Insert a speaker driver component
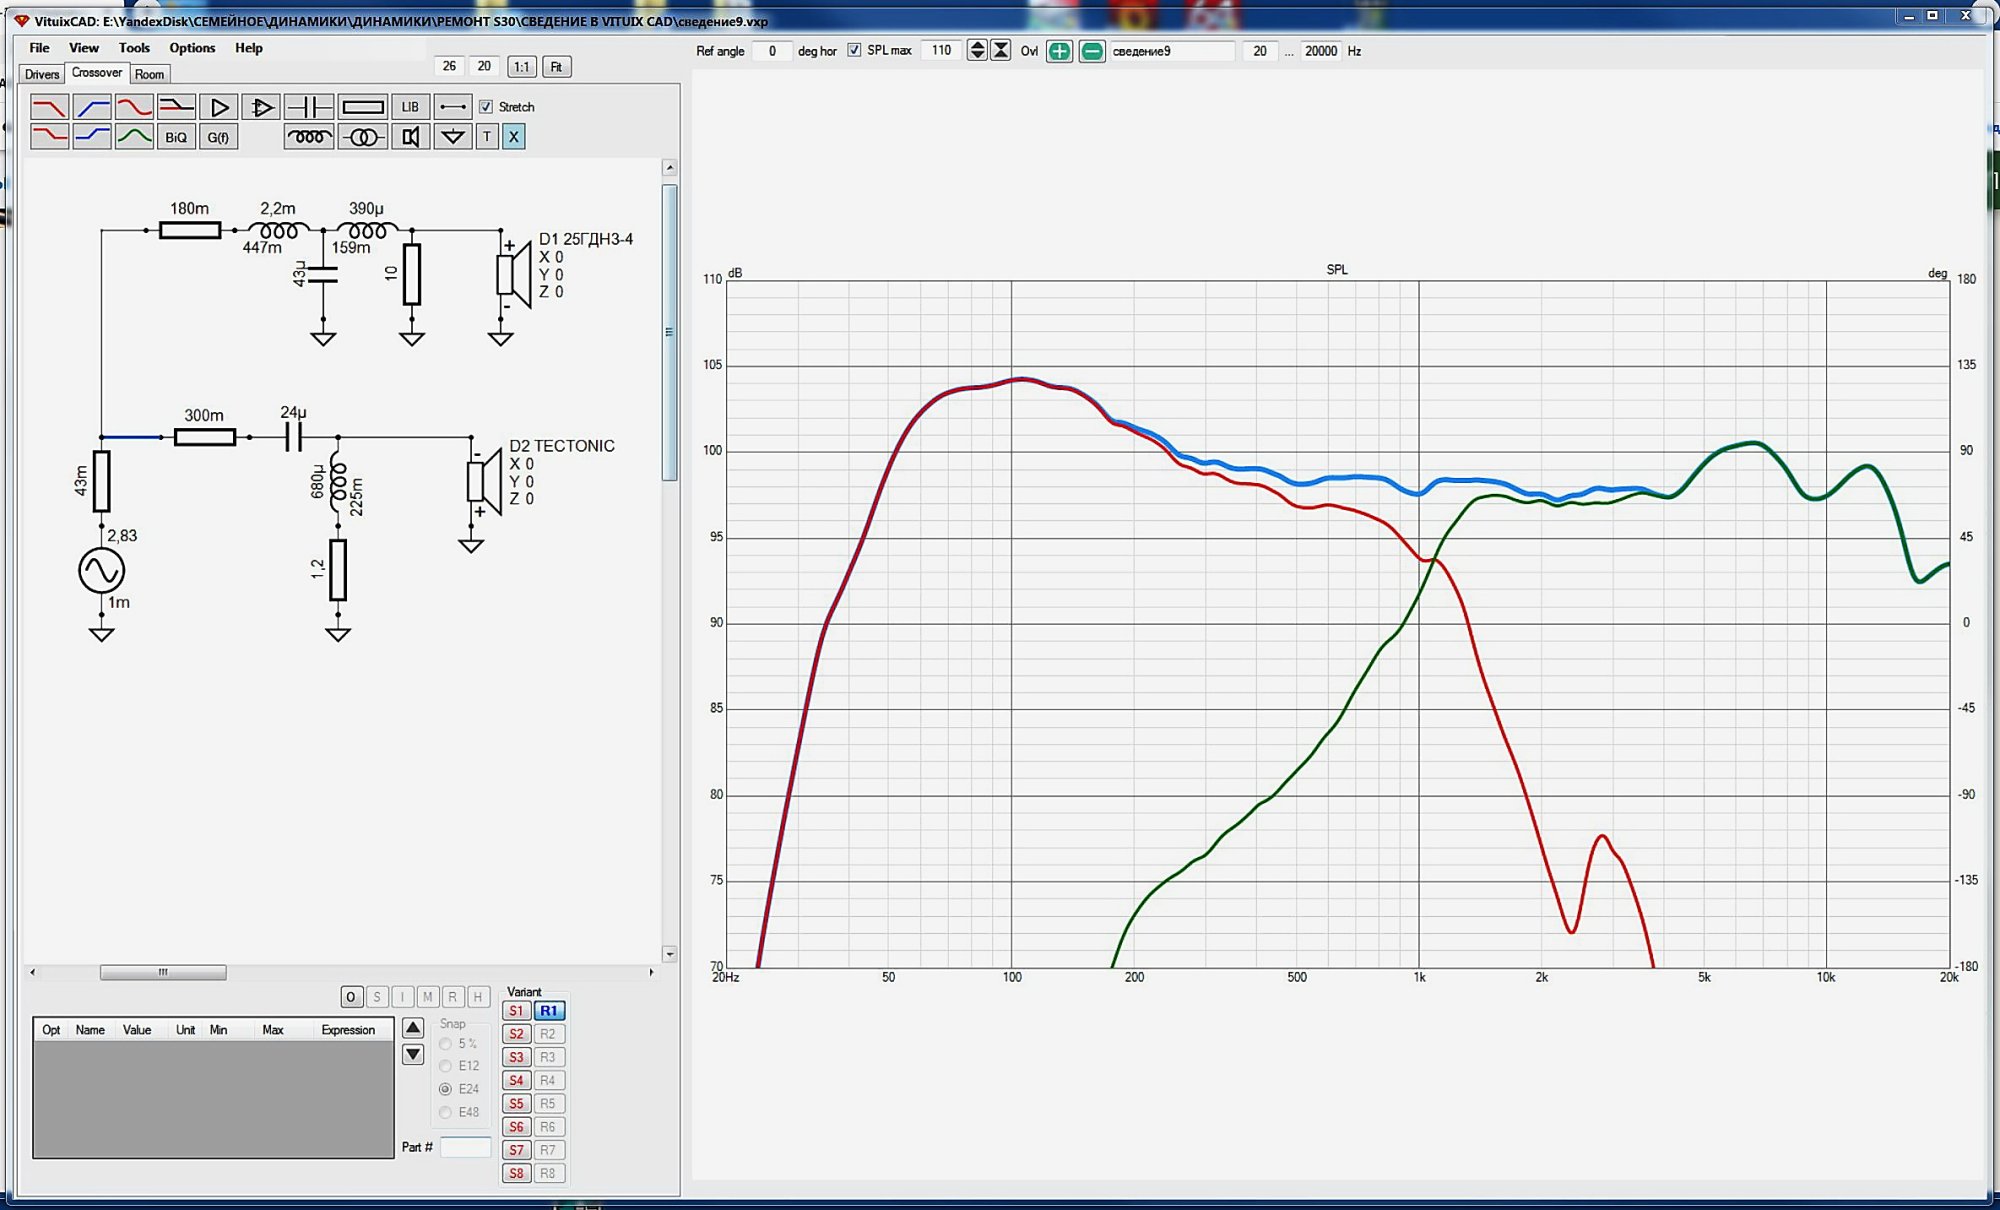The width and height of the screenshot is (2000, 1210). [x=410, y=137]
